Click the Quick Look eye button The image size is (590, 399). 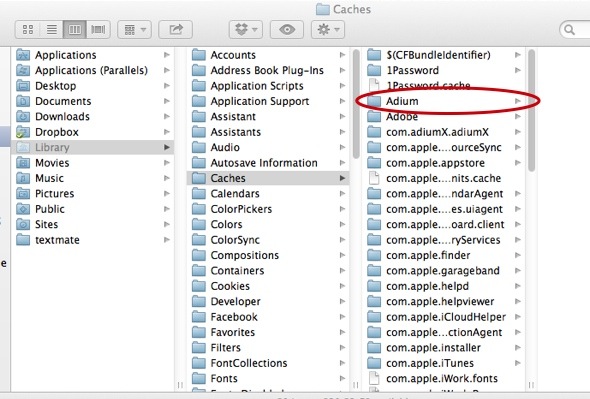coord(287,29)
